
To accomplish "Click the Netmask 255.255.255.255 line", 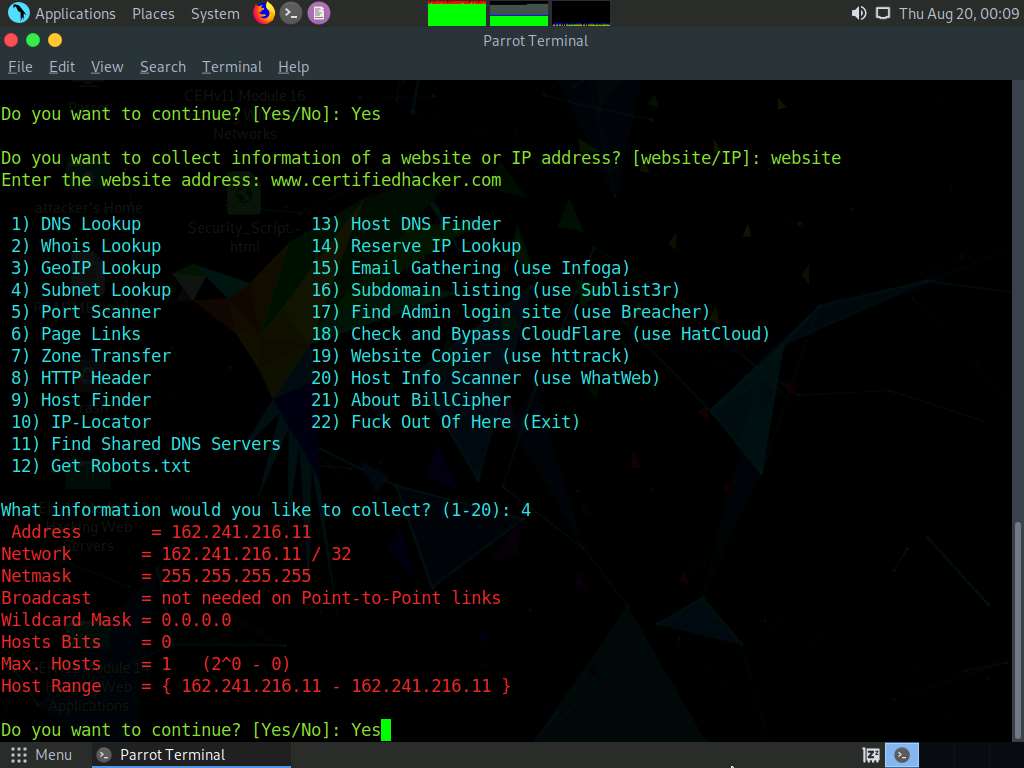I will (x=156, y=576).
